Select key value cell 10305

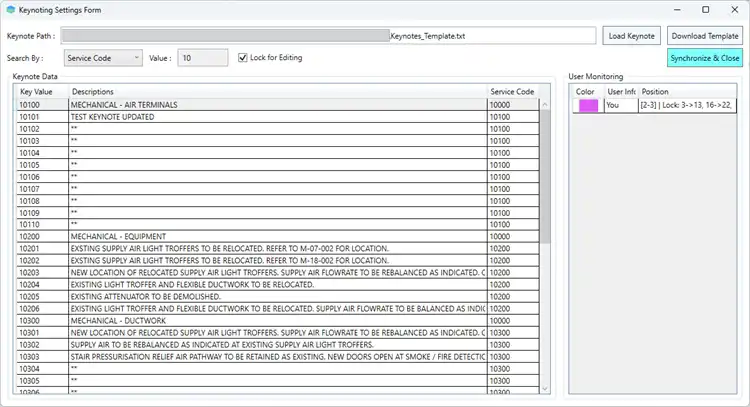[x=43, y=381]
